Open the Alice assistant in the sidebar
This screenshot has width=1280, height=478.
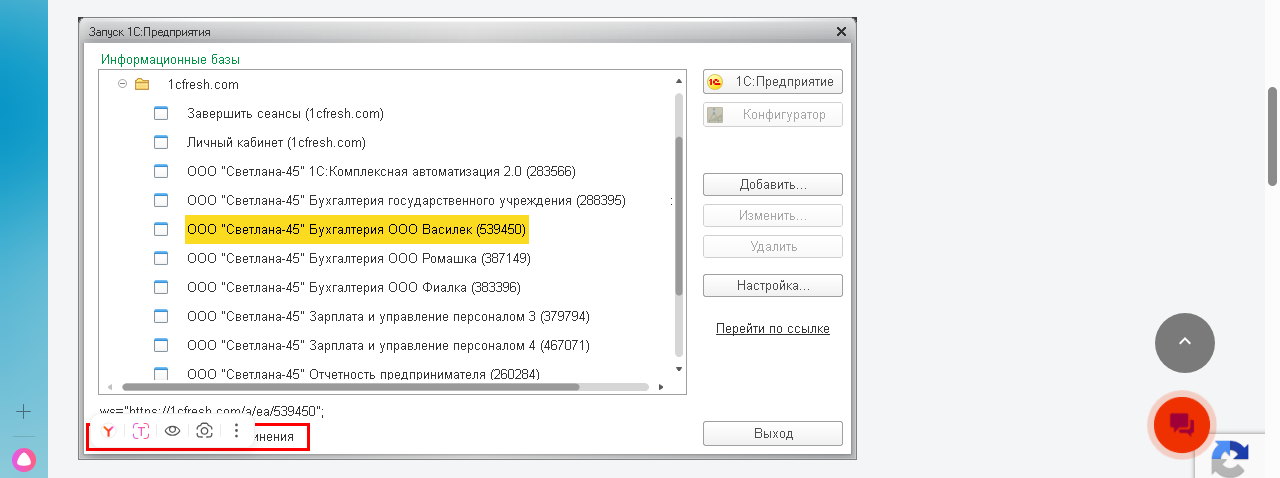[24, 460]
